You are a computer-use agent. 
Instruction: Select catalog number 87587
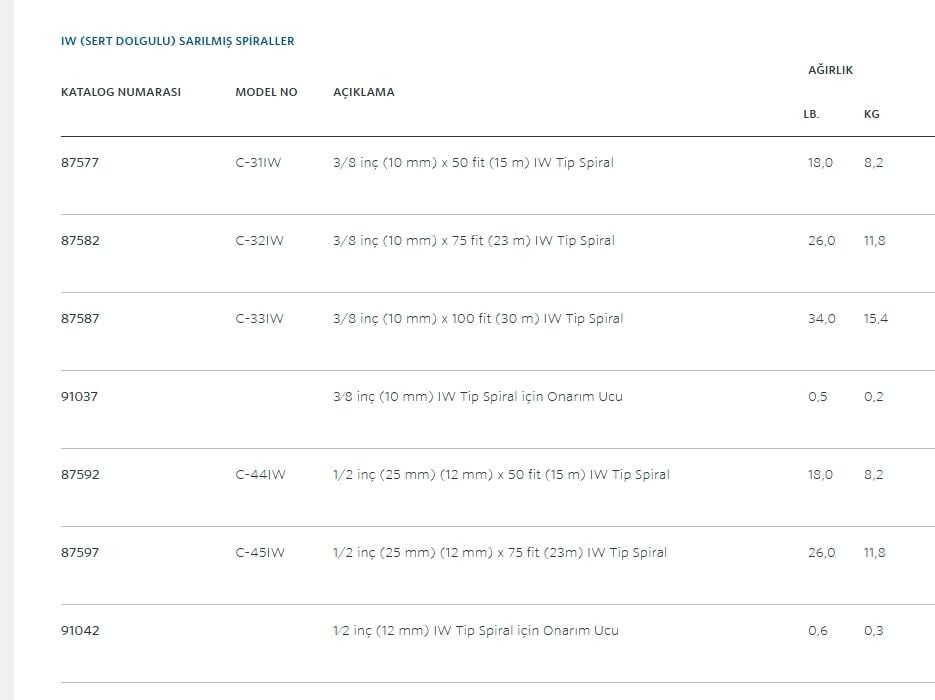tap(80, 319)
